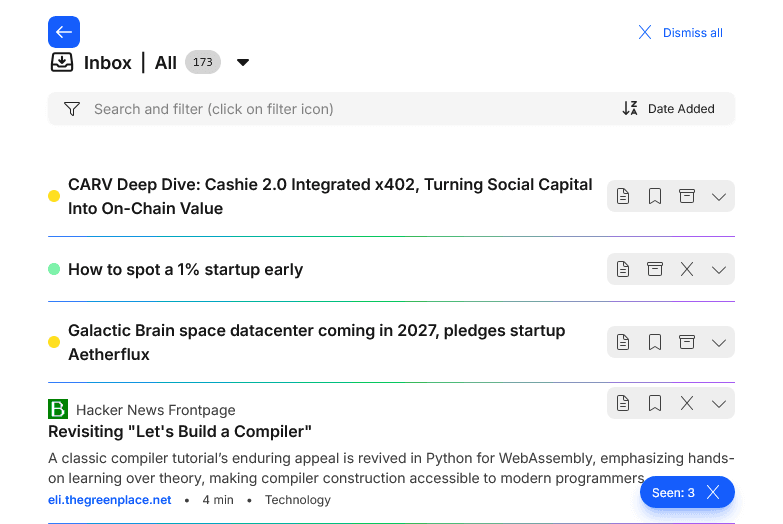Click the blue back arrow button
Screen dimensions: 783x524
[x=64, y=32]
